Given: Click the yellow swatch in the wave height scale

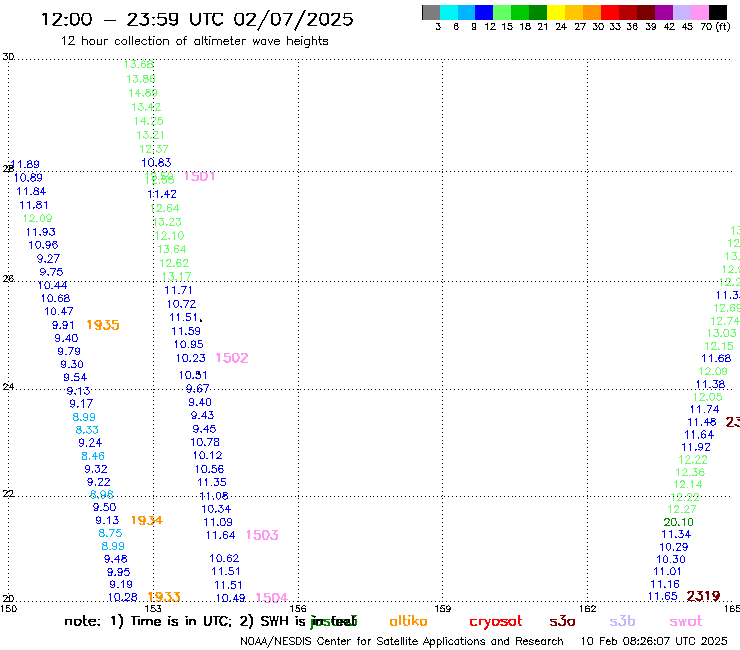Looking at the screenshot, I should tap(556, 12).
